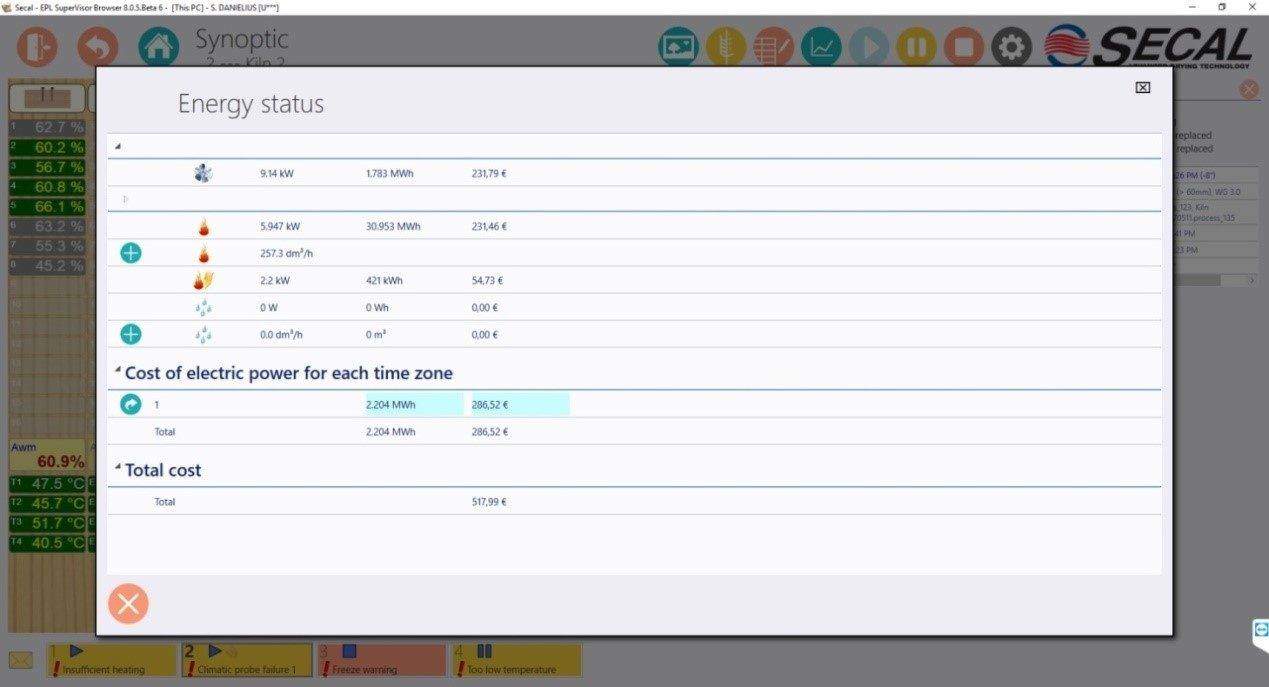Open the orange edit-table icon
This screenshot has width=1269, height=687.
point(773,47)
